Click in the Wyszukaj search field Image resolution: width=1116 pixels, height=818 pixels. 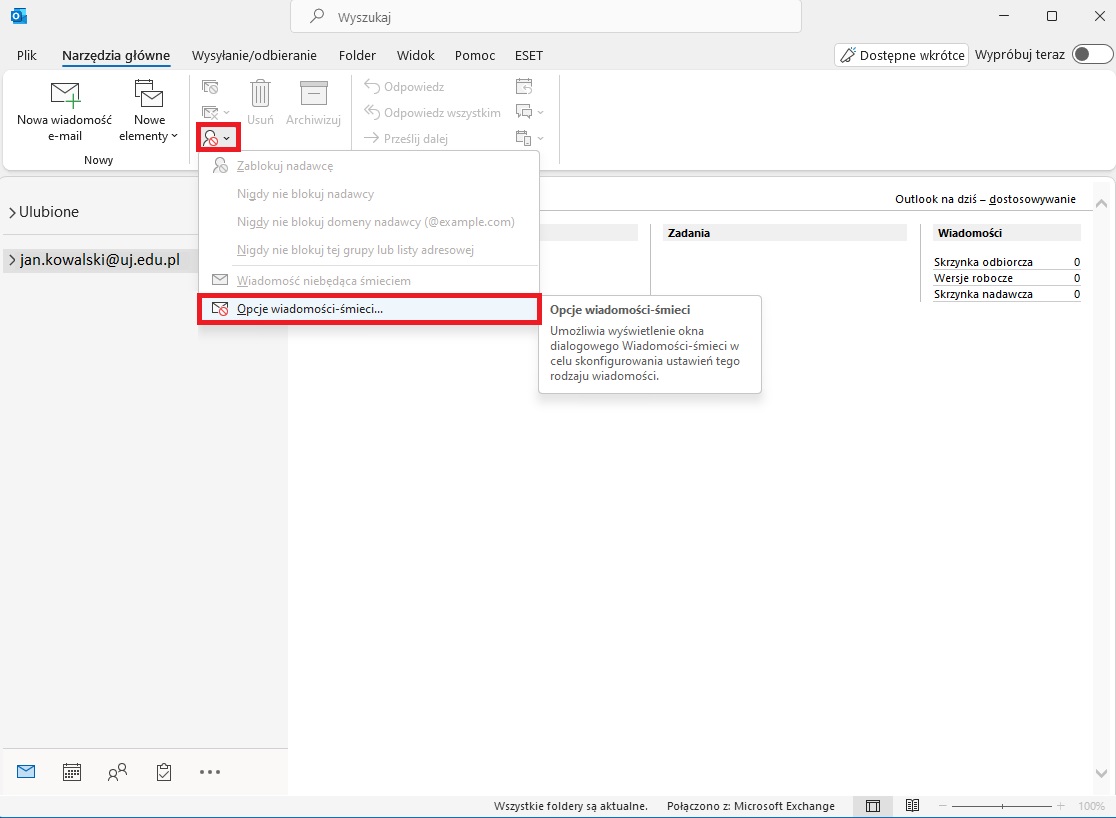[x=546, y=16]
